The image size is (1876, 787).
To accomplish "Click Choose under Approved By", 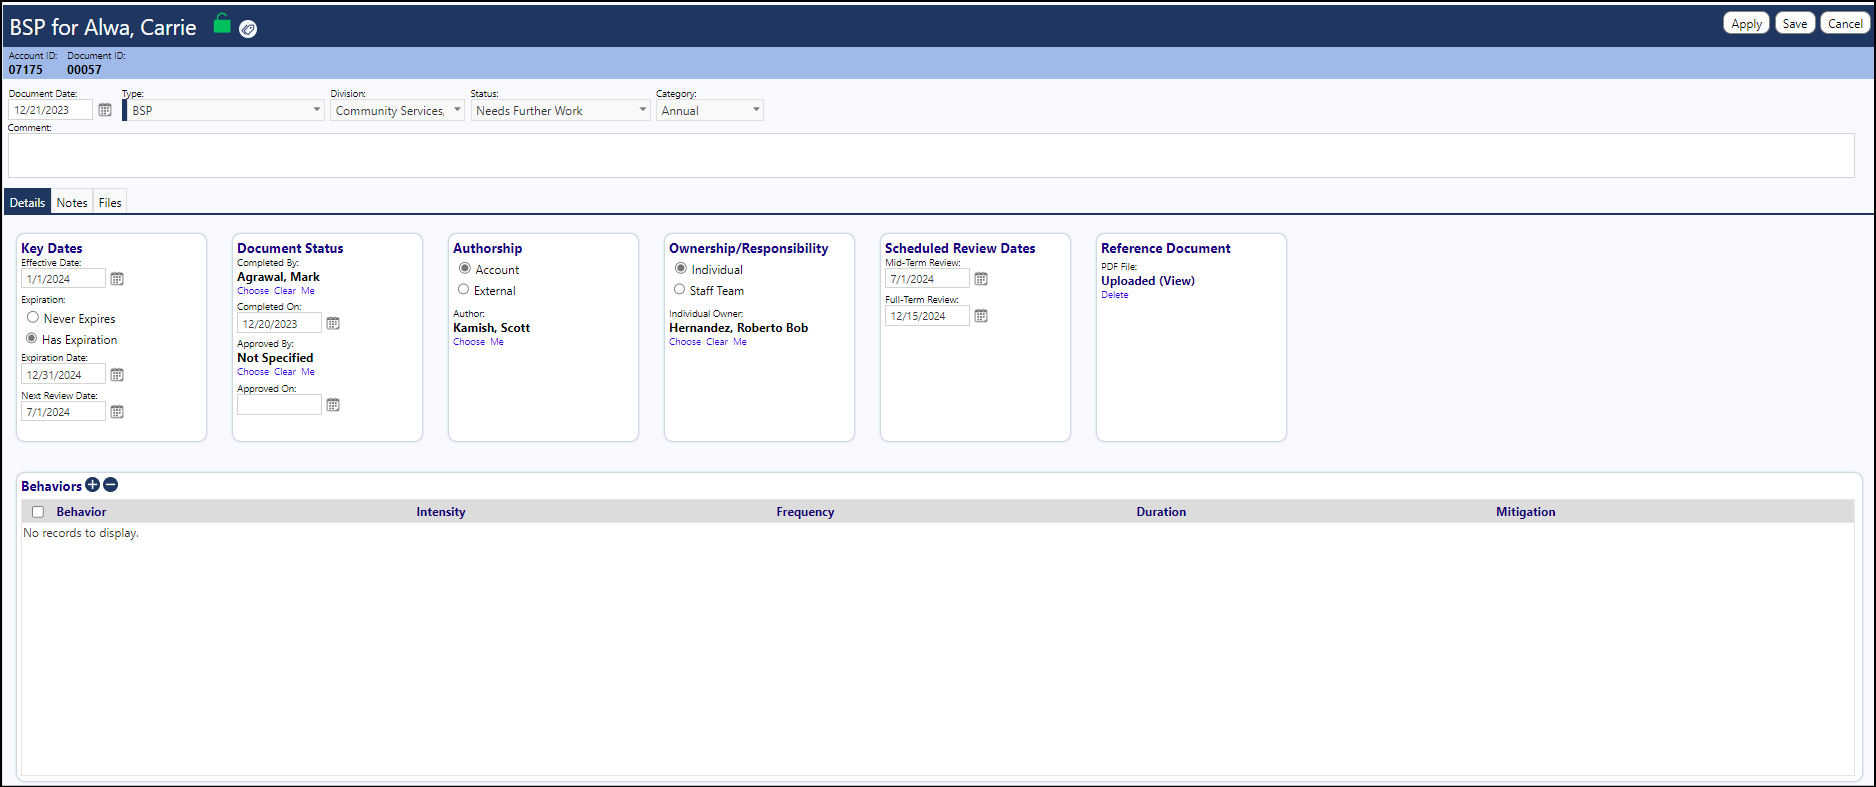I will click(x=253, y=372).
